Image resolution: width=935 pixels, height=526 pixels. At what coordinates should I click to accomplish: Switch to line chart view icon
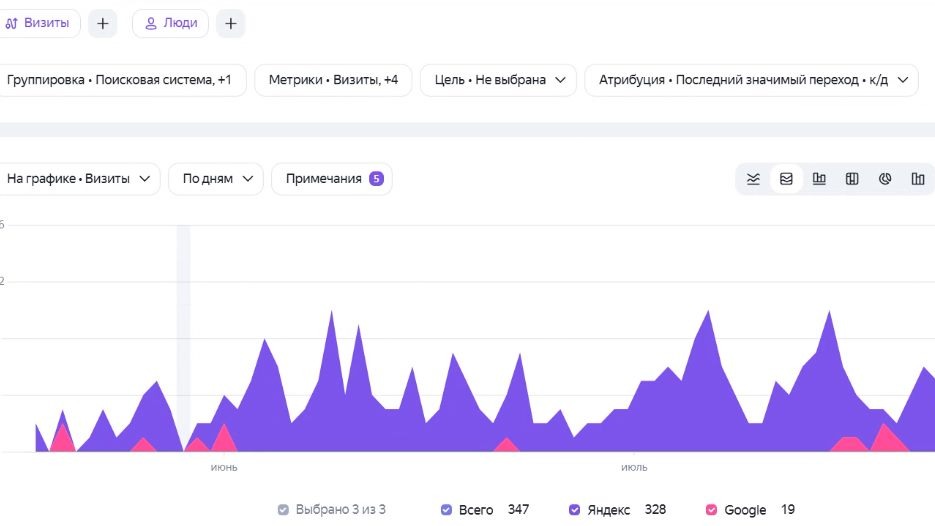click(x=753, y=179)
